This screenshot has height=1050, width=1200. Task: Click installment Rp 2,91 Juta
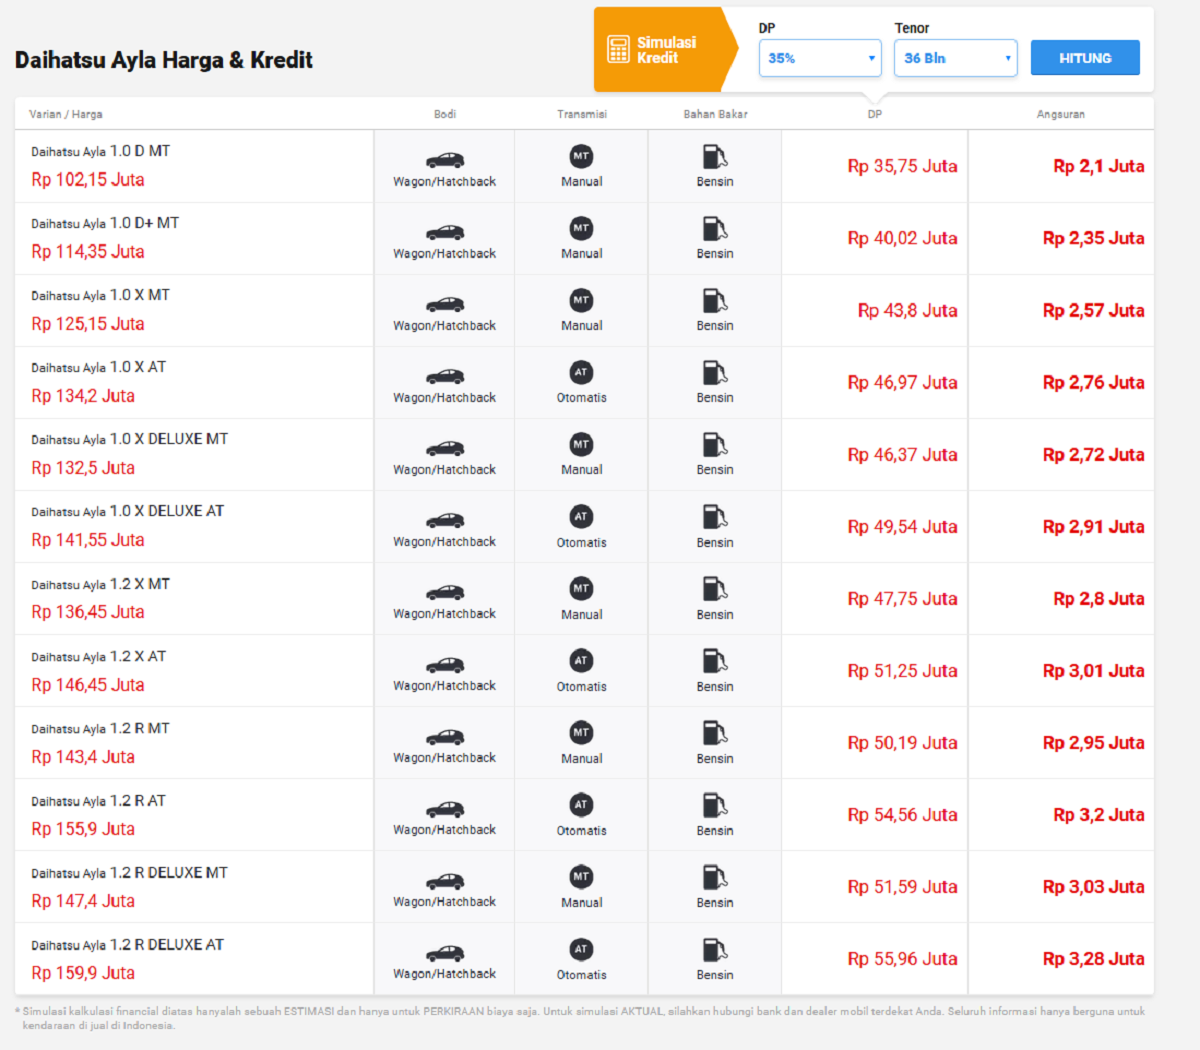coord(1094,527)
